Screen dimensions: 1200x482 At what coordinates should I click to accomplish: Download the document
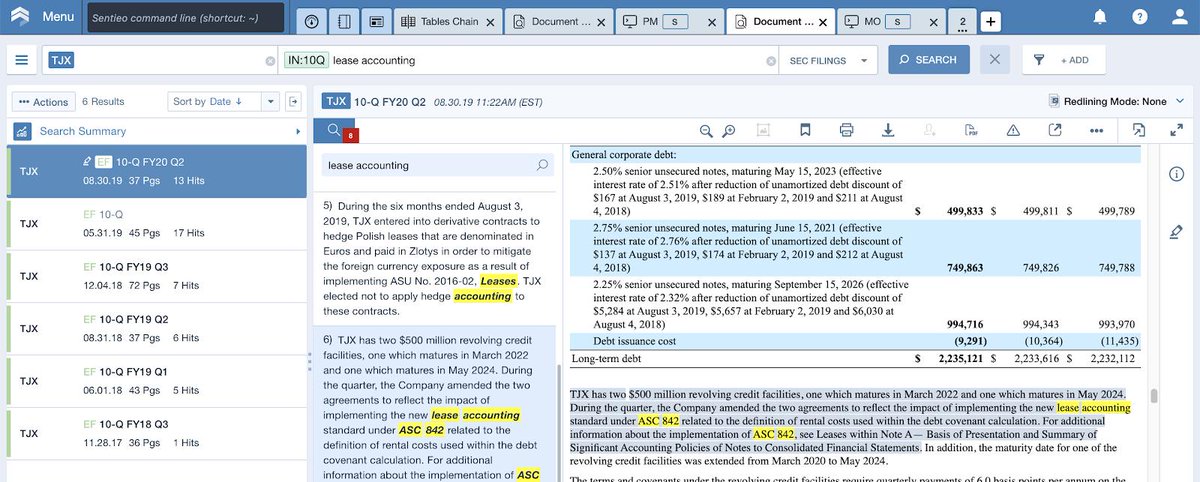point(887,130)
